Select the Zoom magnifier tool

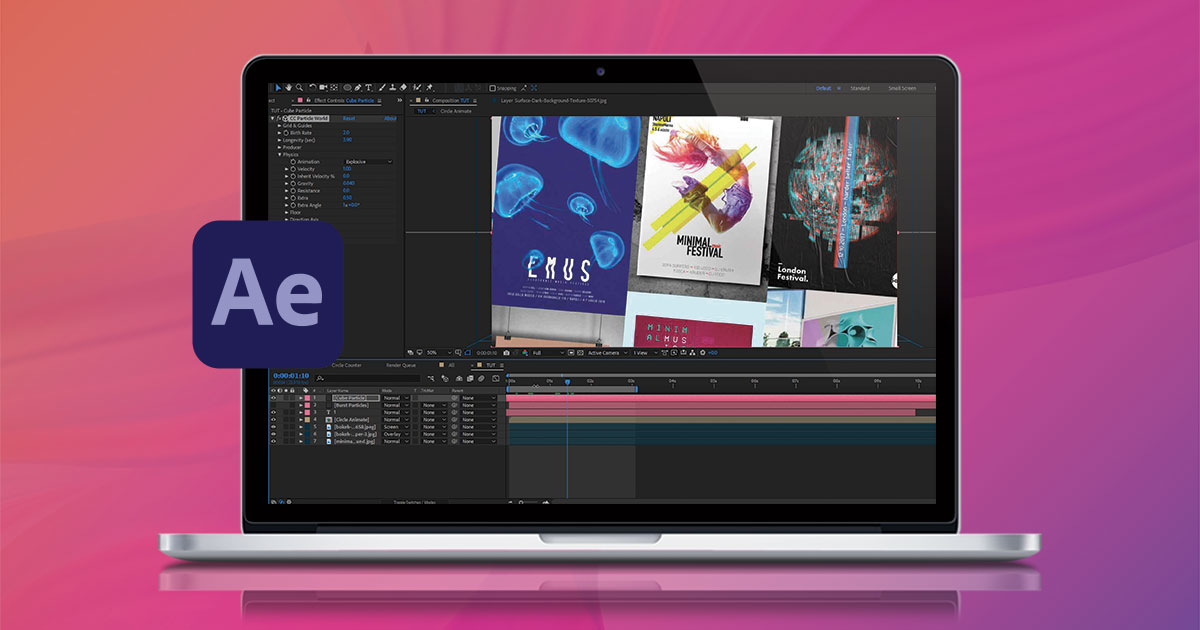tap(299, 88)
